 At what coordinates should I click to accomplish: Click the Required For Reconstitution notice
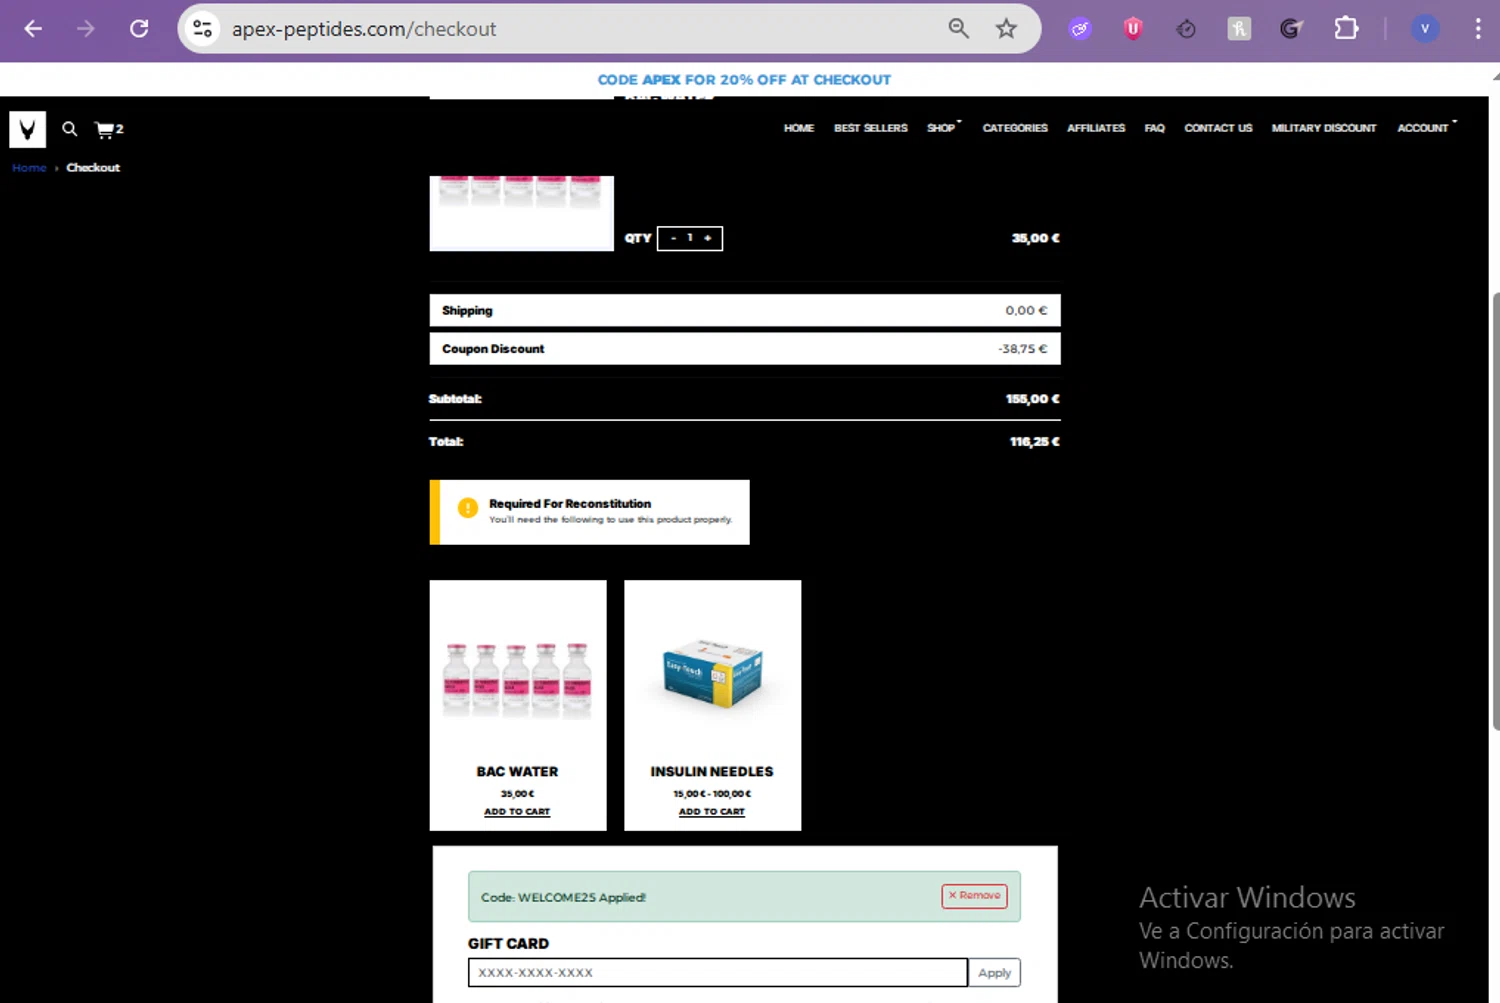590,513
